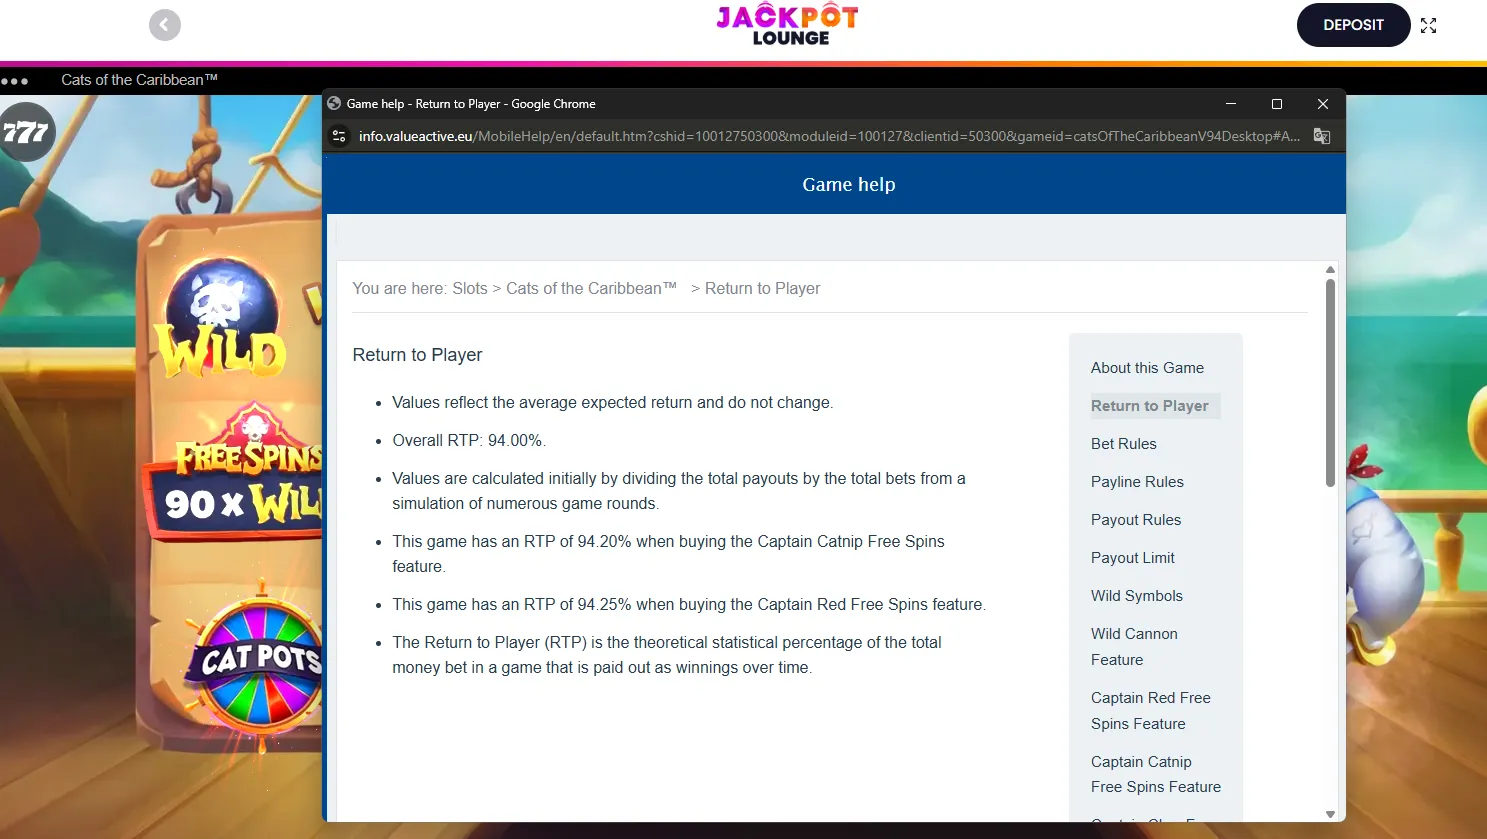Open the Jackpot Lounge logo home link
The height and width of the screenshot is (839, 1487).
pyautogui.click(x=787, y=24)
